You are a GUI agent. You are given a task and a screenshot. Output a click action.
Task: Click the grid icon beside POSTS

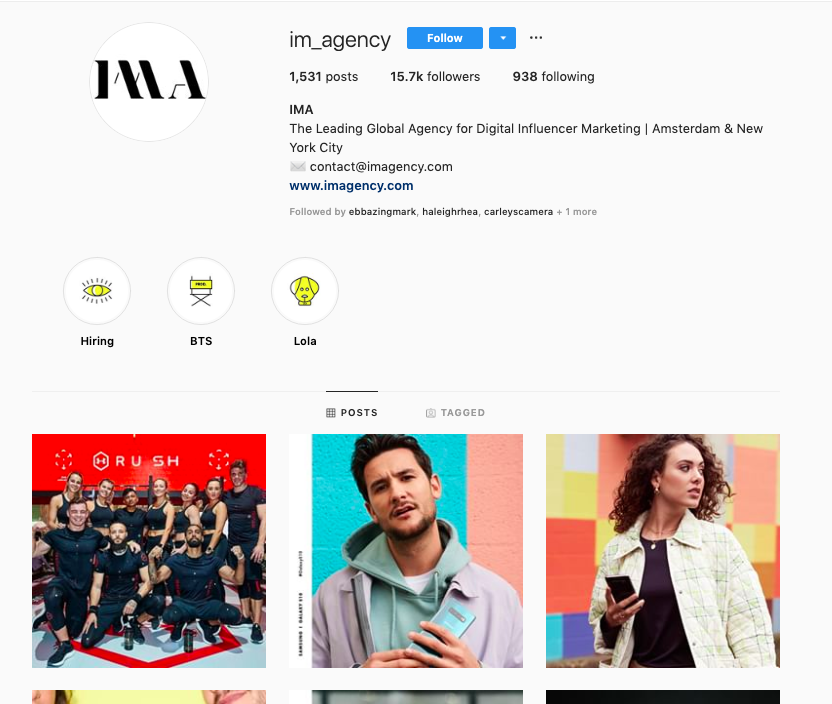[x=331, y=413]
